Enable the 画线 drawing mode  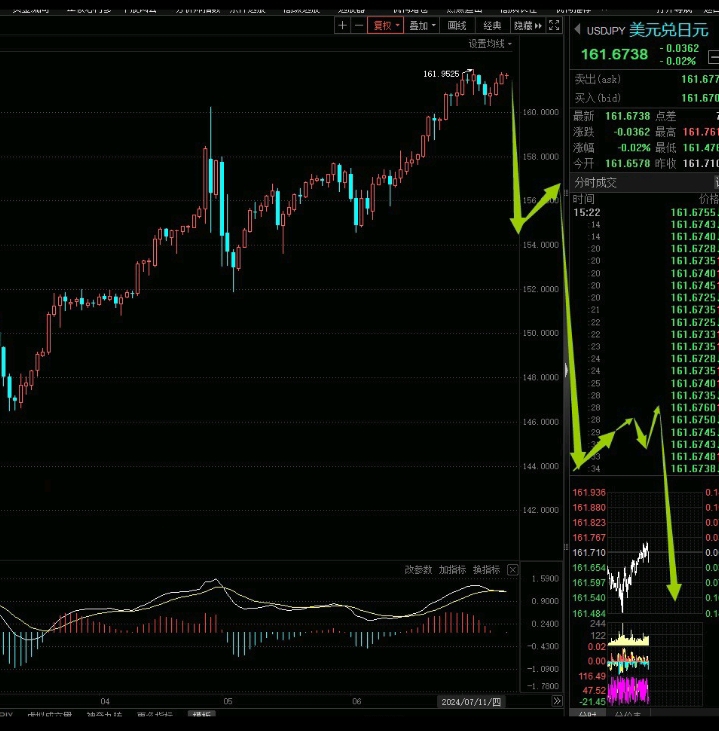457,26
